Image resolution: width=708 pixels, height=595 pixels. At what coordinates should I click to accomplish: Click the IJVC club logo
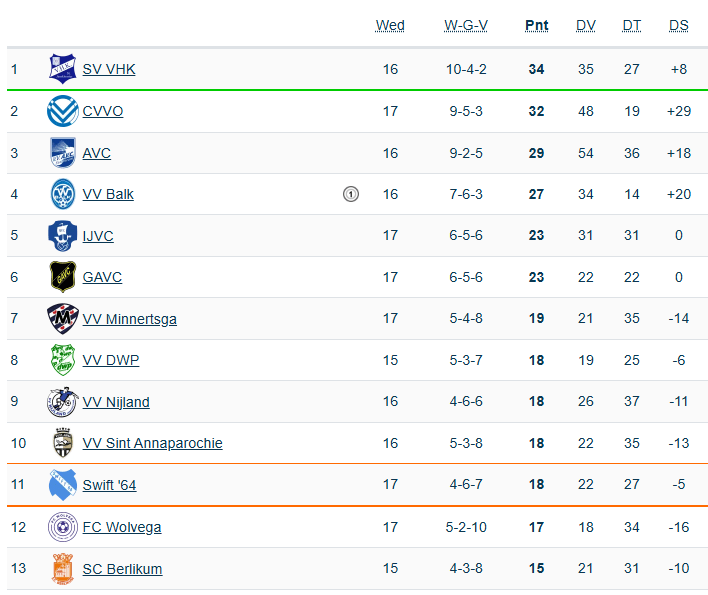[x=63, y=236]
